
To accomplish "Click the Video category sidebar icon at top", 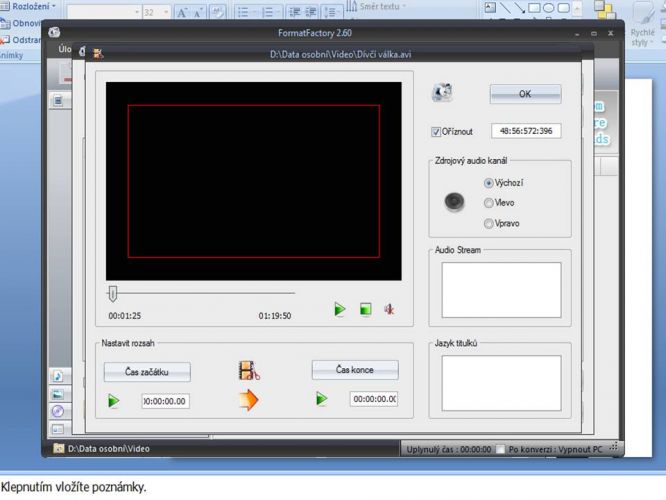I will click(x=58, y=101).
